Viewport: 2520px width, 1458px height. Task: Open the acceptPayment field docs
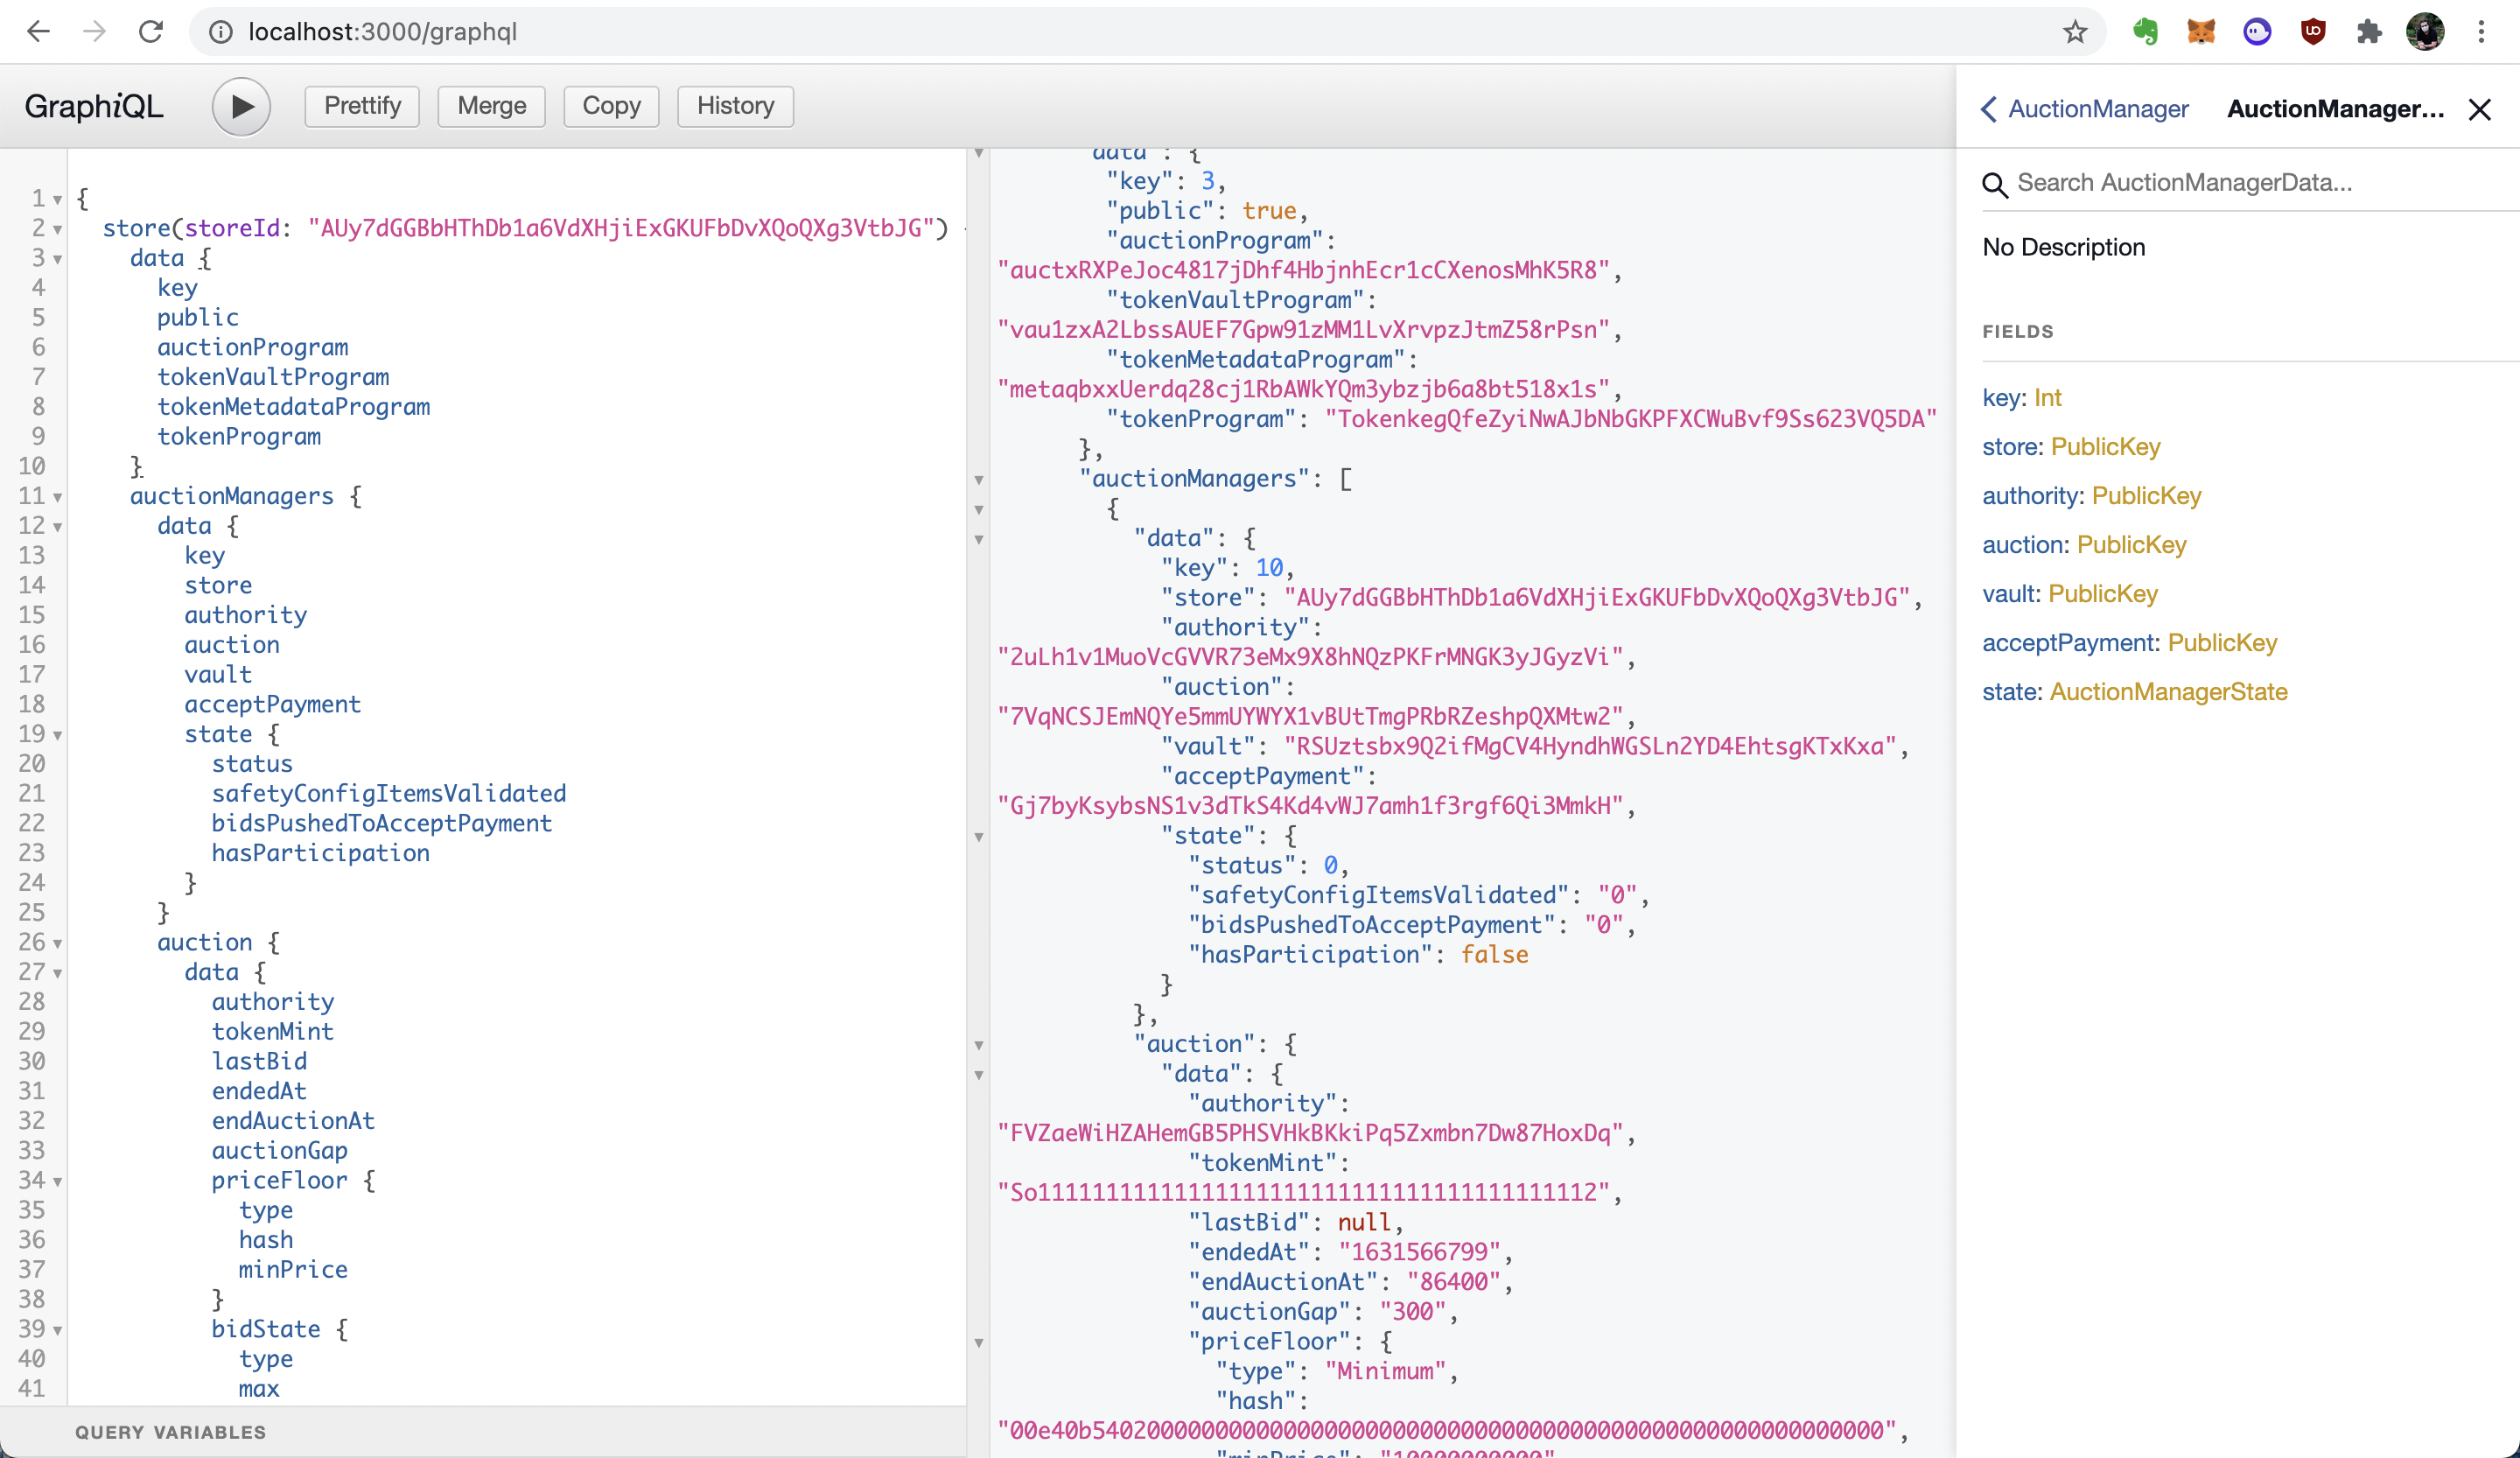coord(2069,643)
